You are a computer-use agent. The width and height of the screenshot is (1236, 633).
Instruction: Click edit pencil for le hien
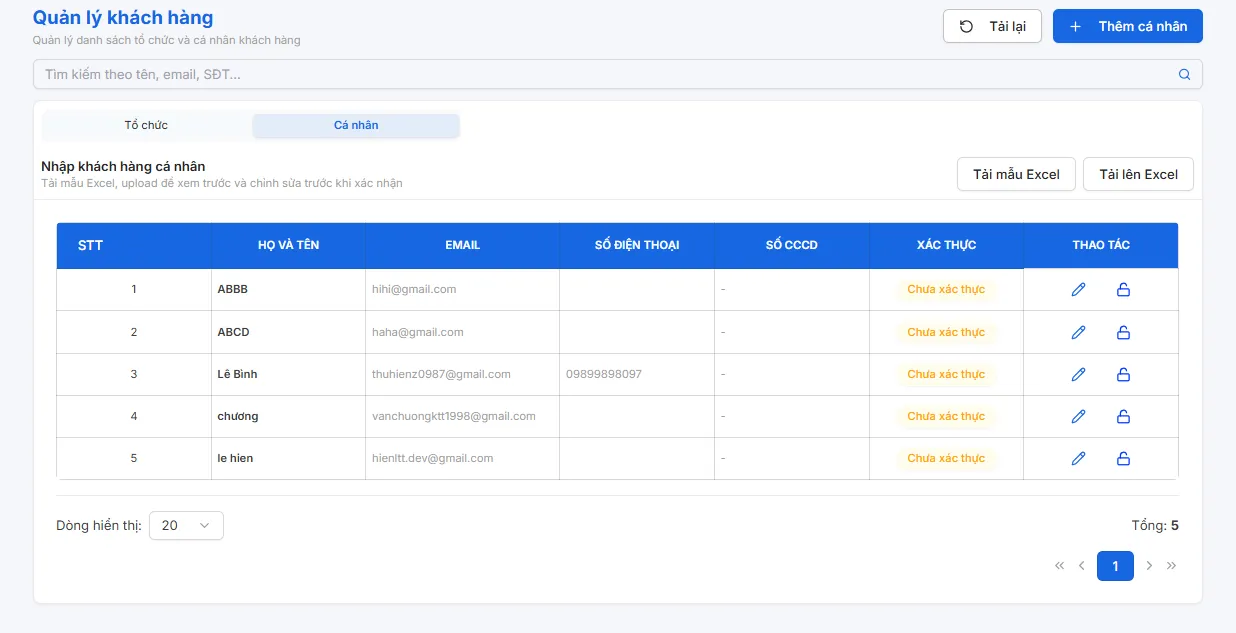click(1078, 458)
